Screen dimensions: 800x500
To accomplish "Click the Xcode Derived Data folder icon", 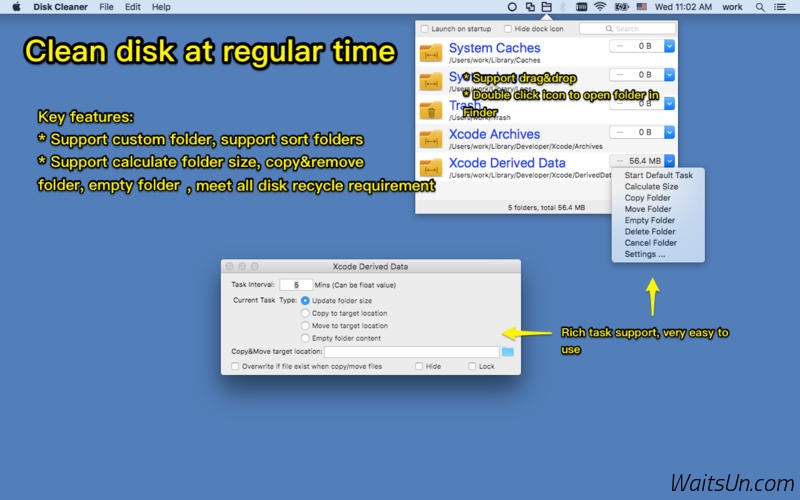I will (431, 167).
